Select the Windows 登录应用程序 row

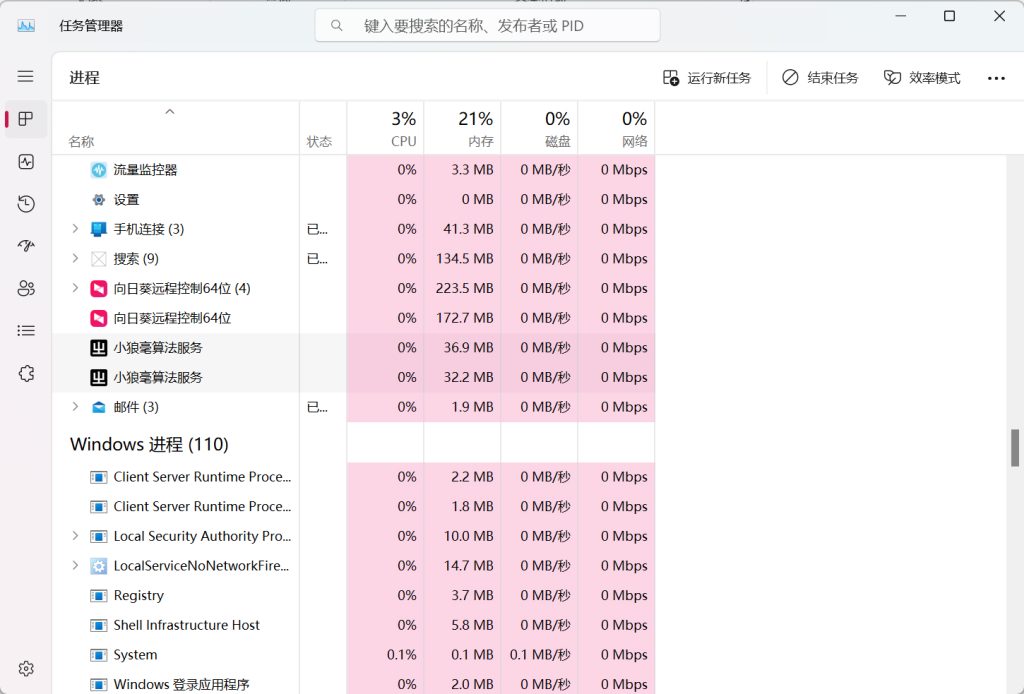point(353,684)
